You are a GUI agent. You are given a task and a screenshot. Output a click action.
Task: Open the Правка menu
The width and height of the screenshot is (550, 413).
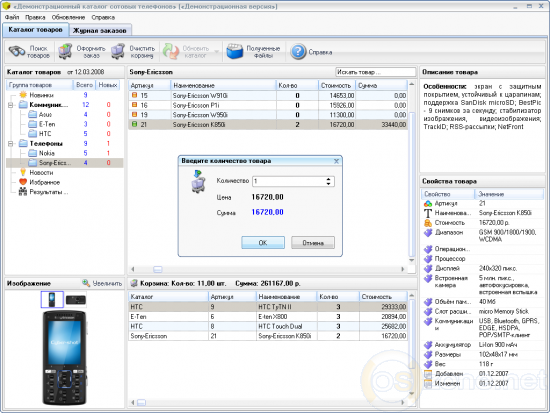[x=35, y=17]
